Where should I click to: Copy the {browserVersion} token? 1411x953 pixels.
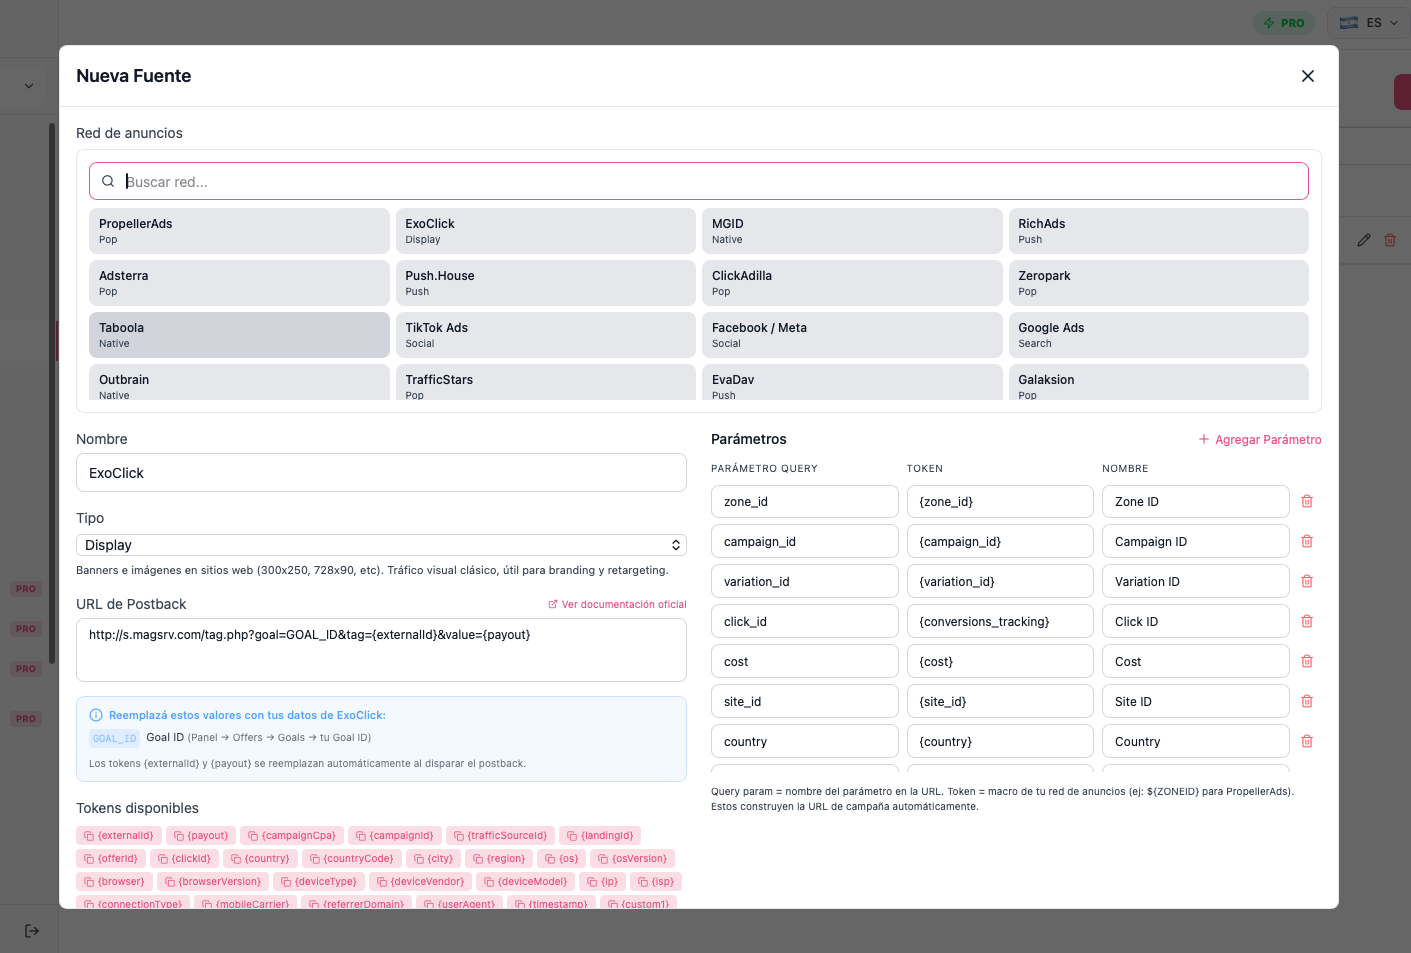pyautogui.click(x=213, y=882)
